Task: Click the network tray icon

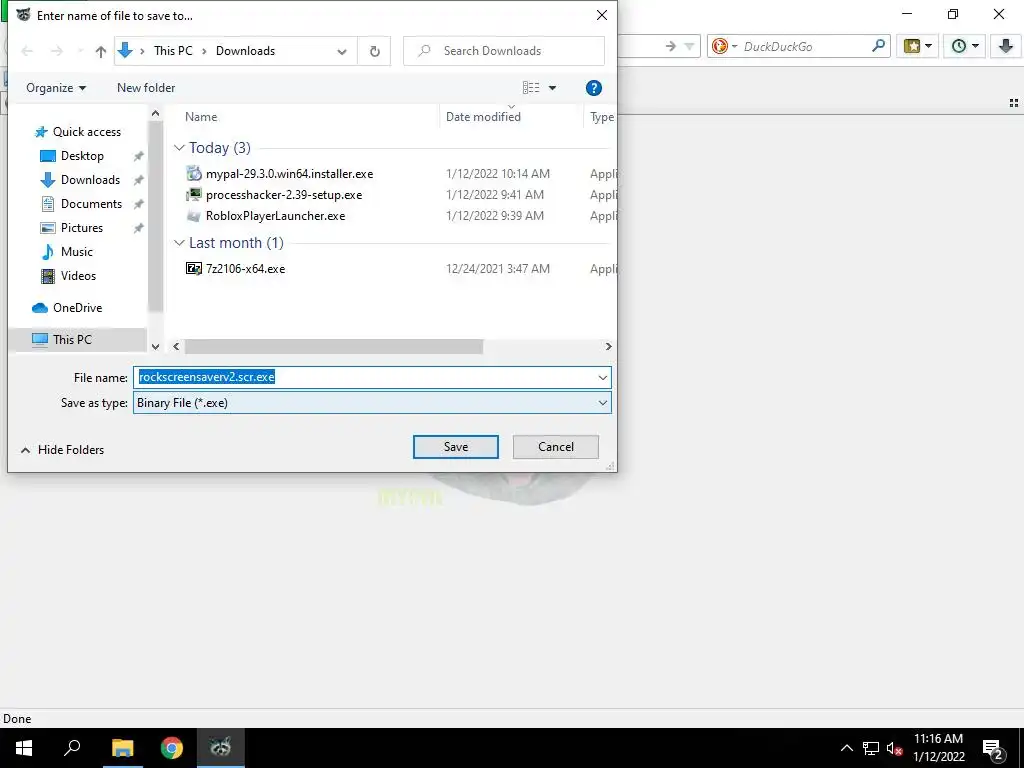Action: (x=871, y=748)
